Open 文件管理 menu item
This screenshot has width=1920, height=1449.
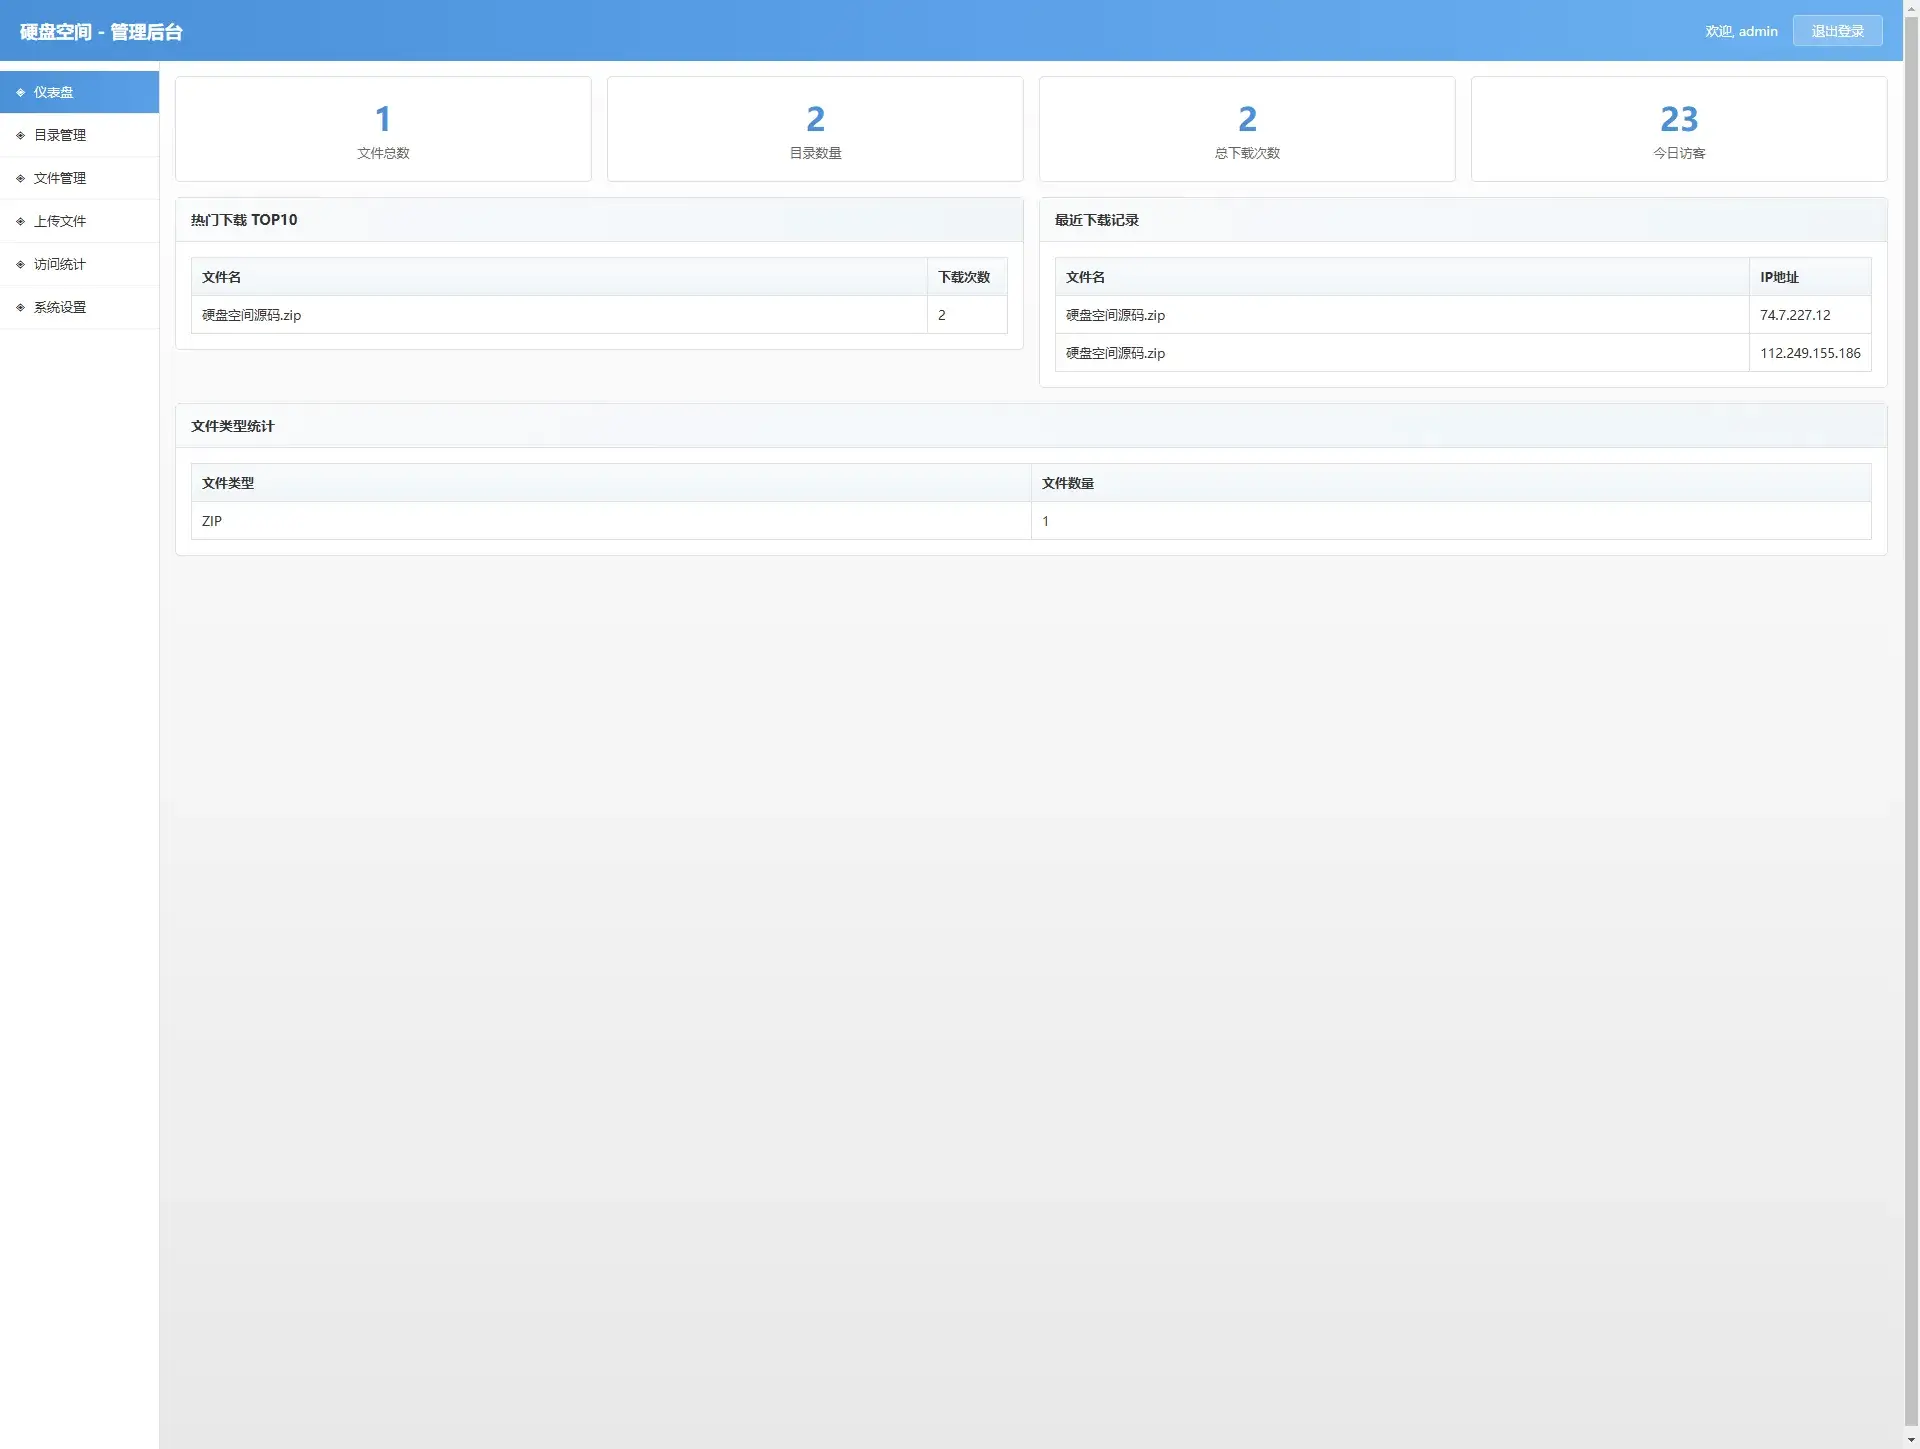tap(60, 178)
